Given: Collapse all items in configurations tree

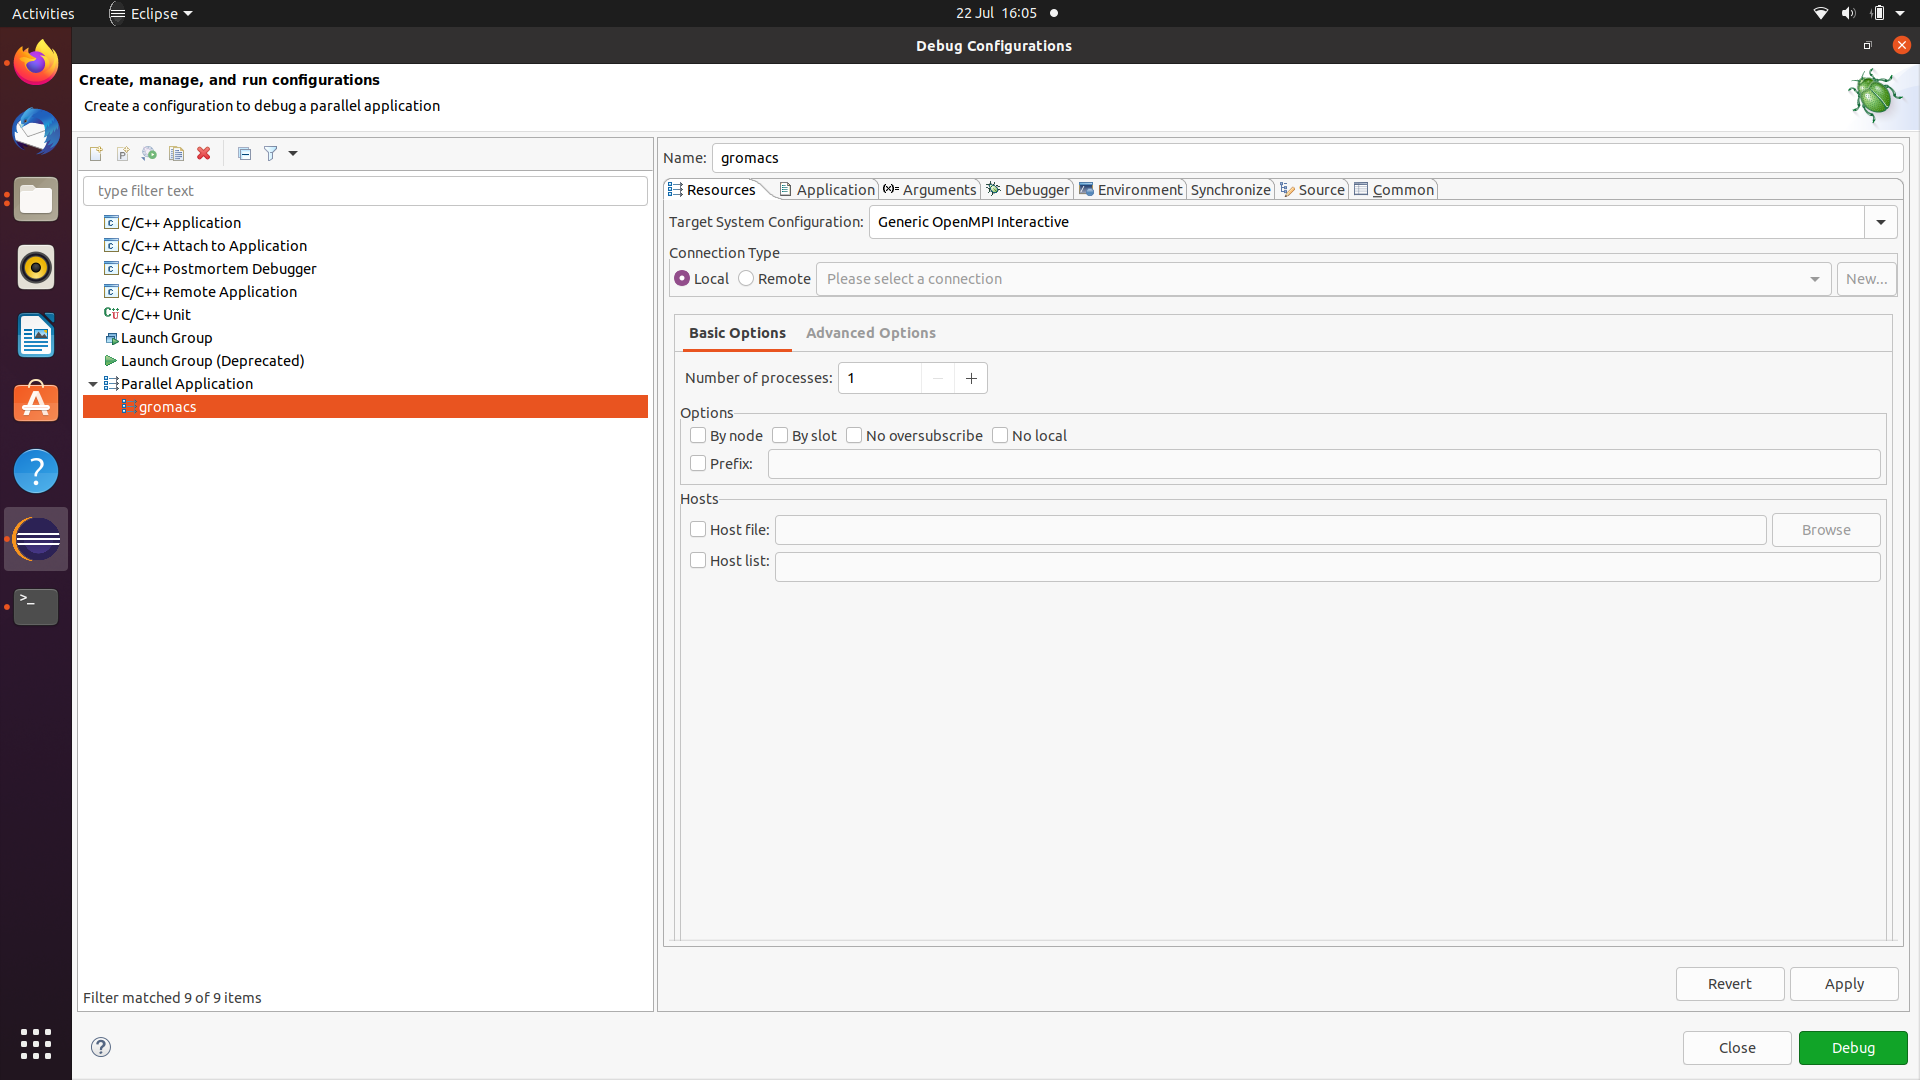Looking at the screenshot, I should pos(244,153).
